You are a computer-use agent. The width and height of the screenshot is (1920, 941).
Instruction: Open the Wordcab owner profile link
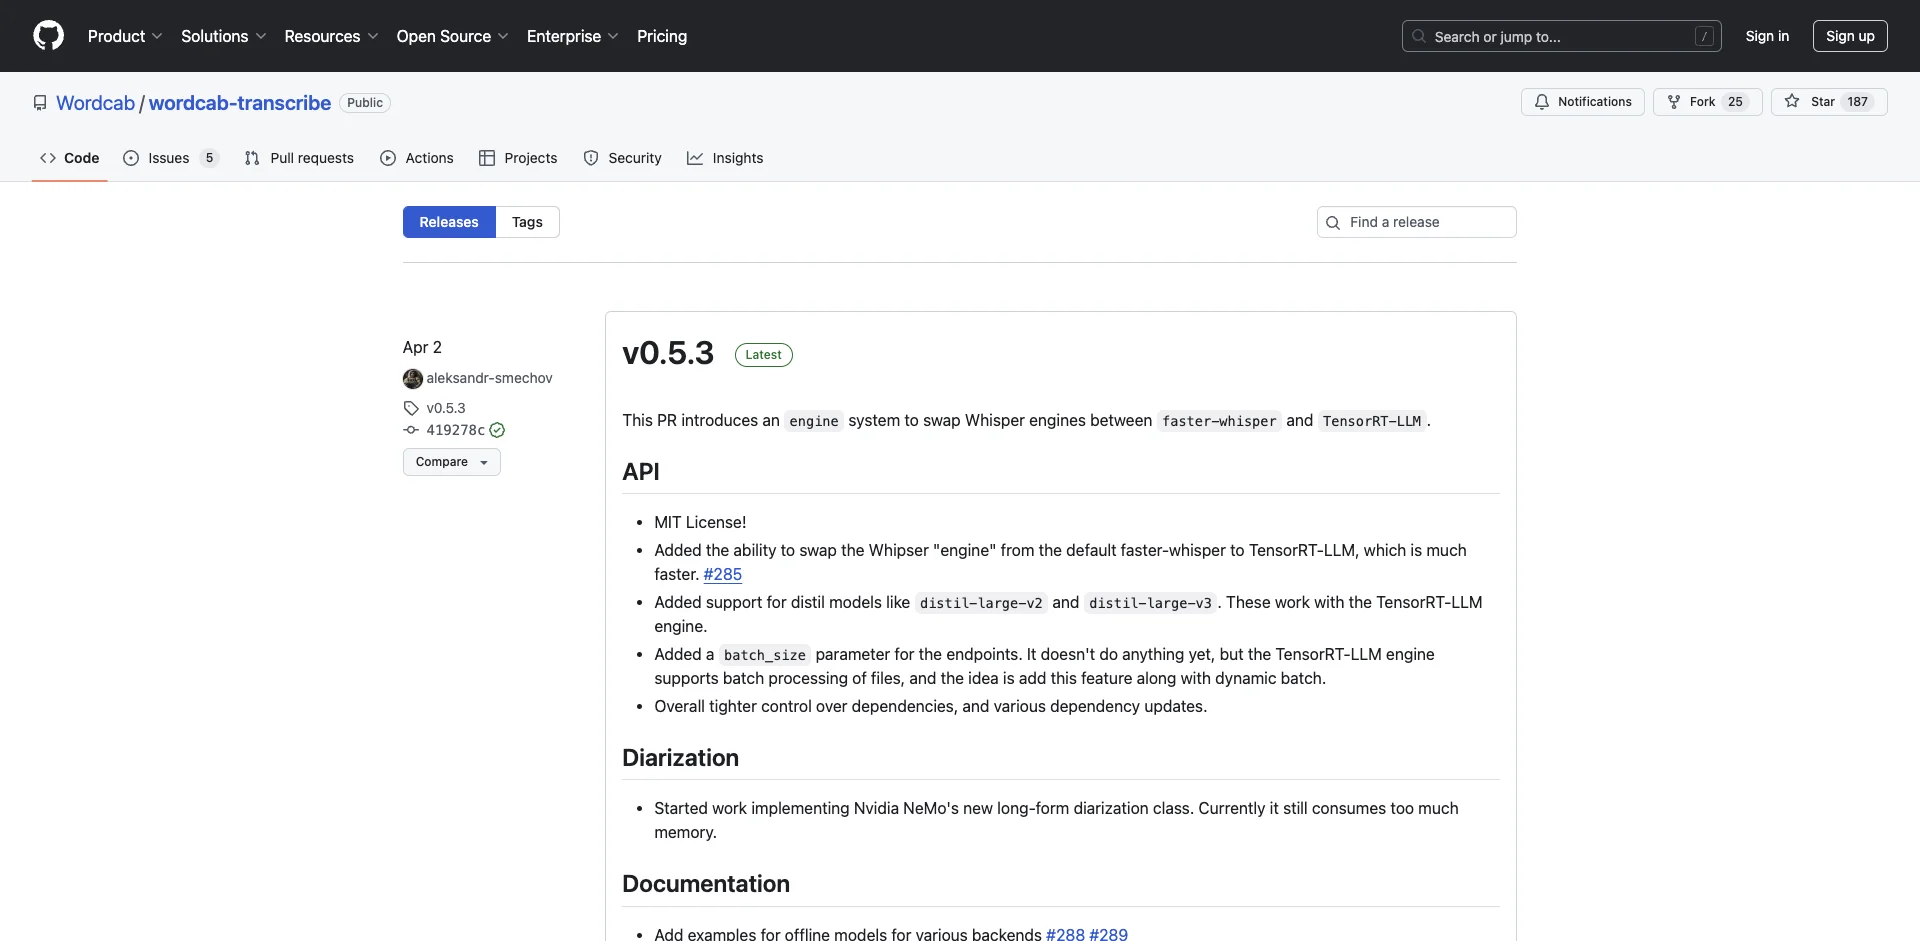[x=95, y=103]
